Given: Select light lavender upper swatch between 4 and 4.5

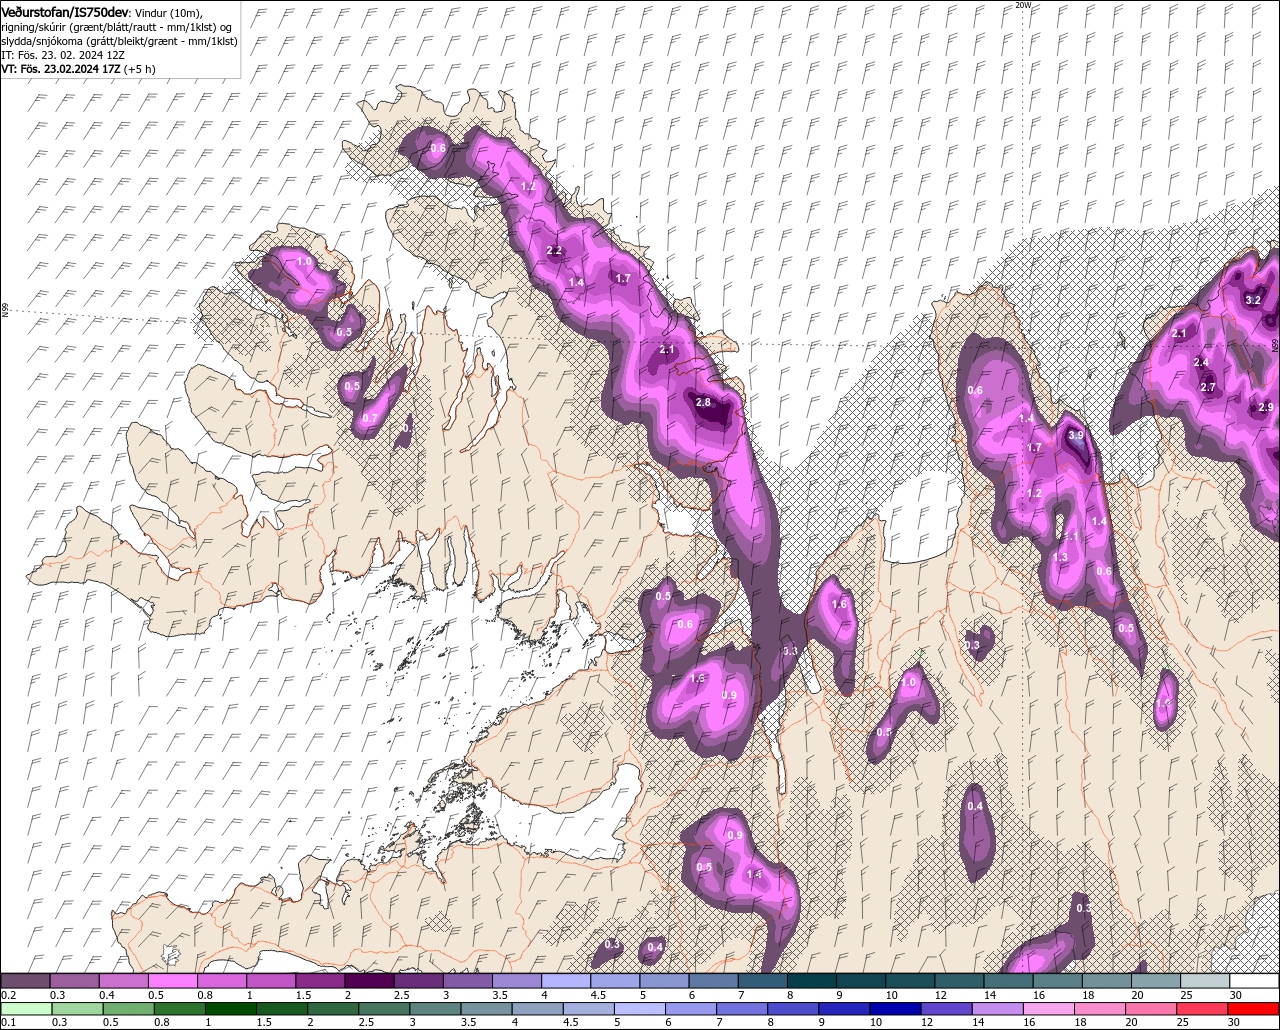Looking at the screenshot, I should tap(566, 981).
